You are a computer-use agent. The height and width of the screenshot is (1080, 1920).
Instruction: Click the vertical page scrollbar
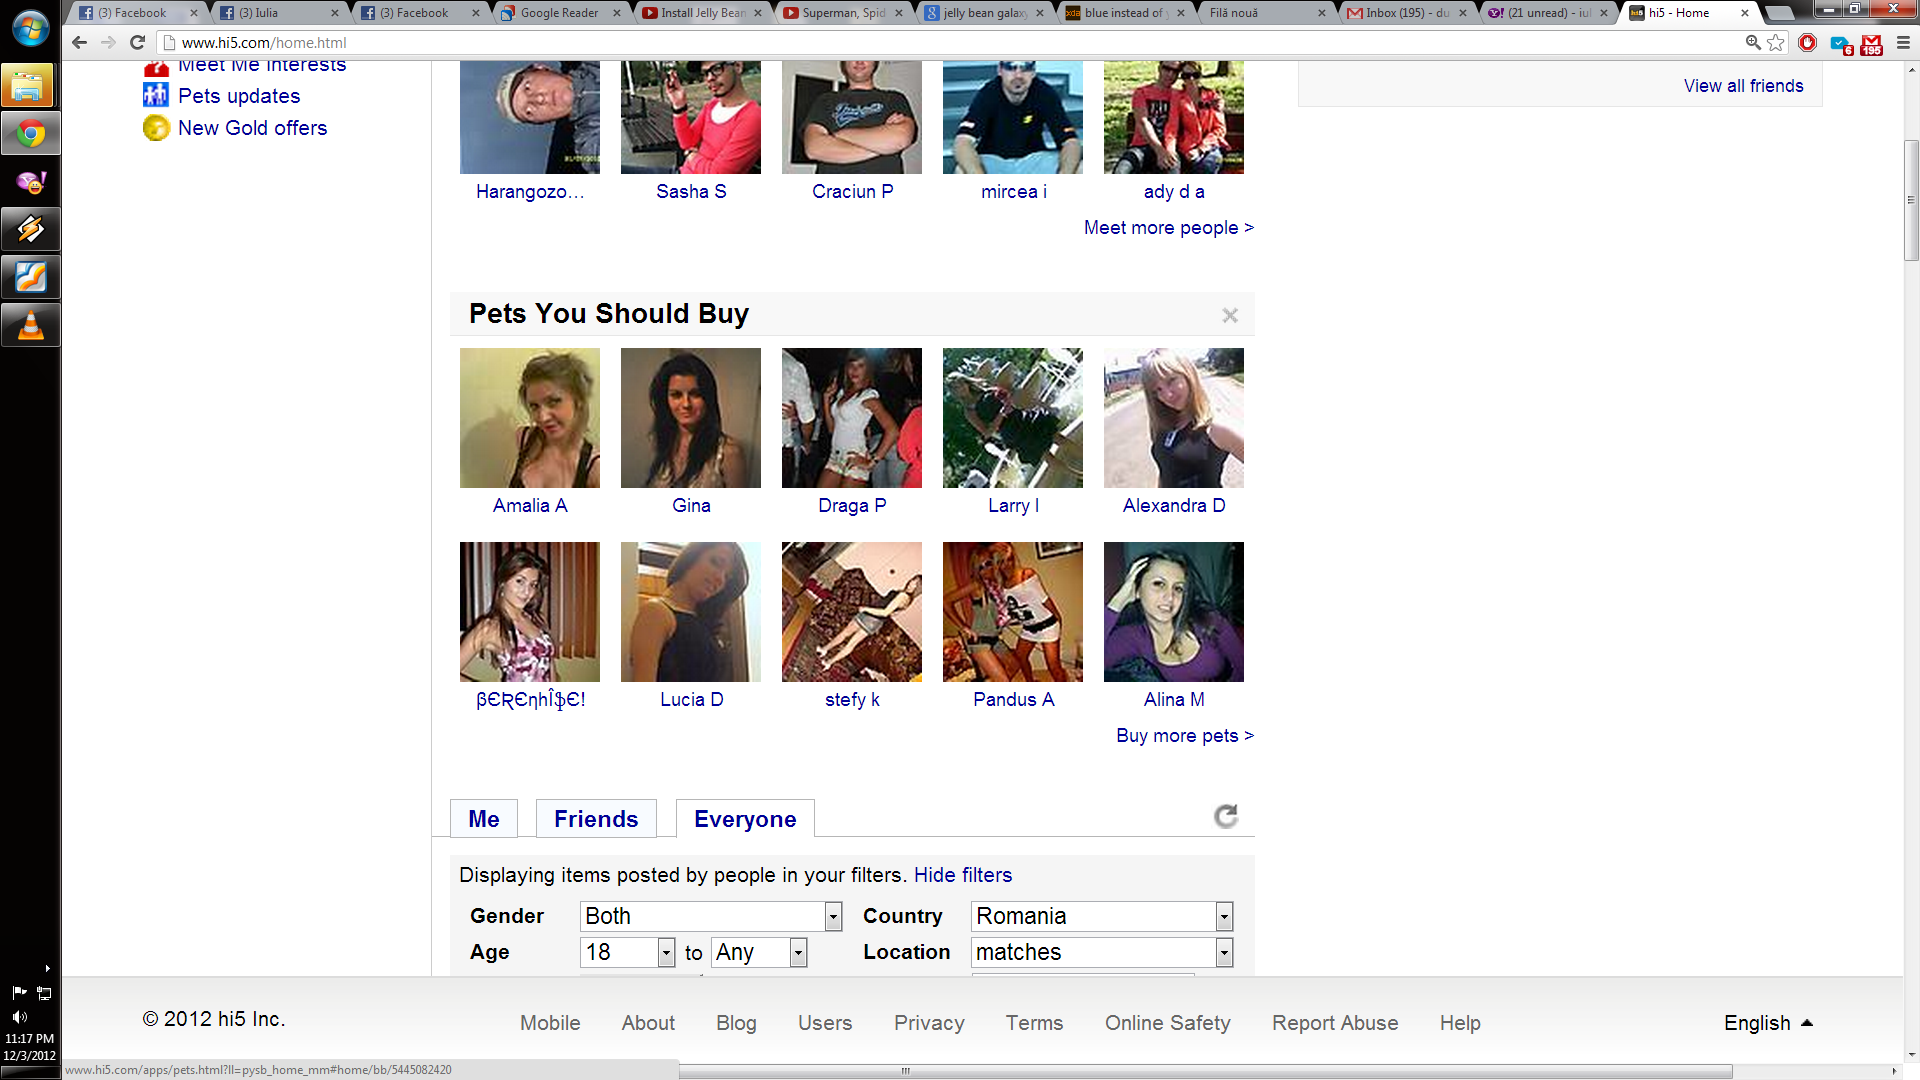(1911, 200)
